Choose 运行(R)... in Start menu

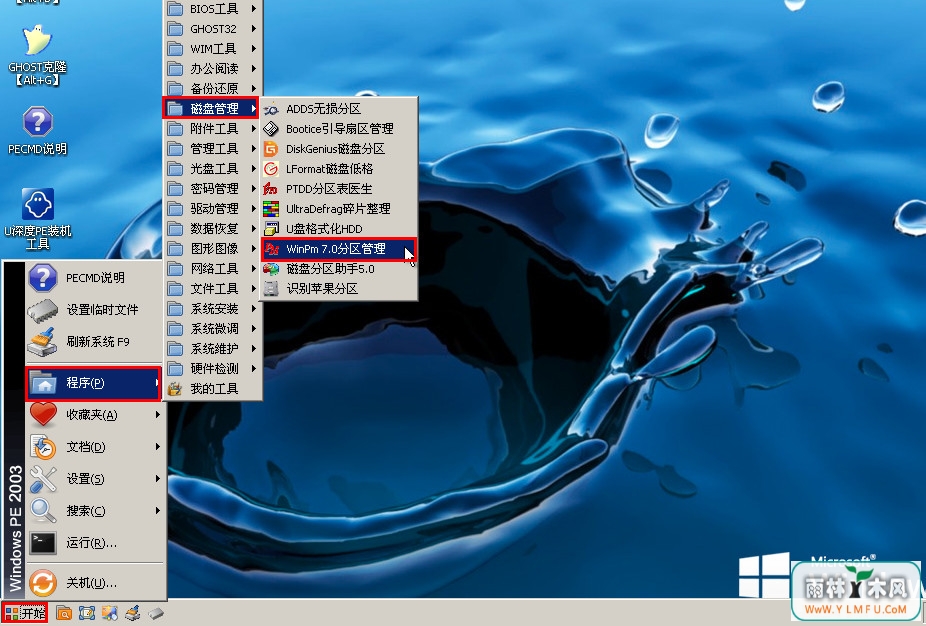[94, 543]
